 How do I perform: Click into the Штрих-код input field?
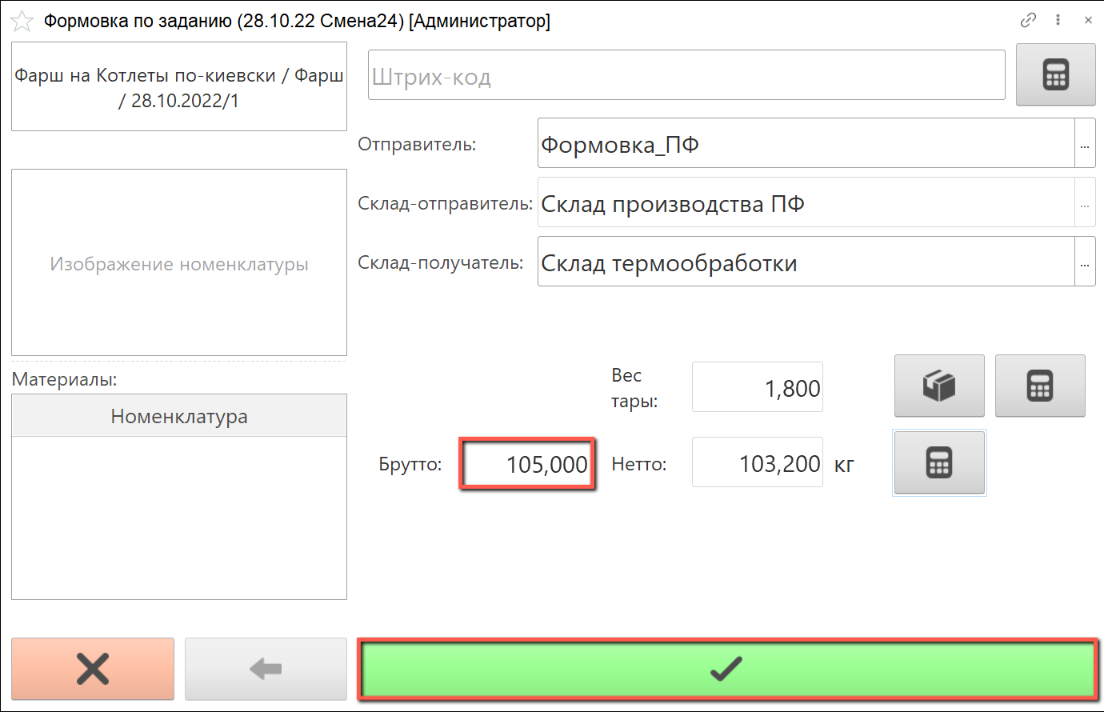pyautogui.click(x=686, y=76)
